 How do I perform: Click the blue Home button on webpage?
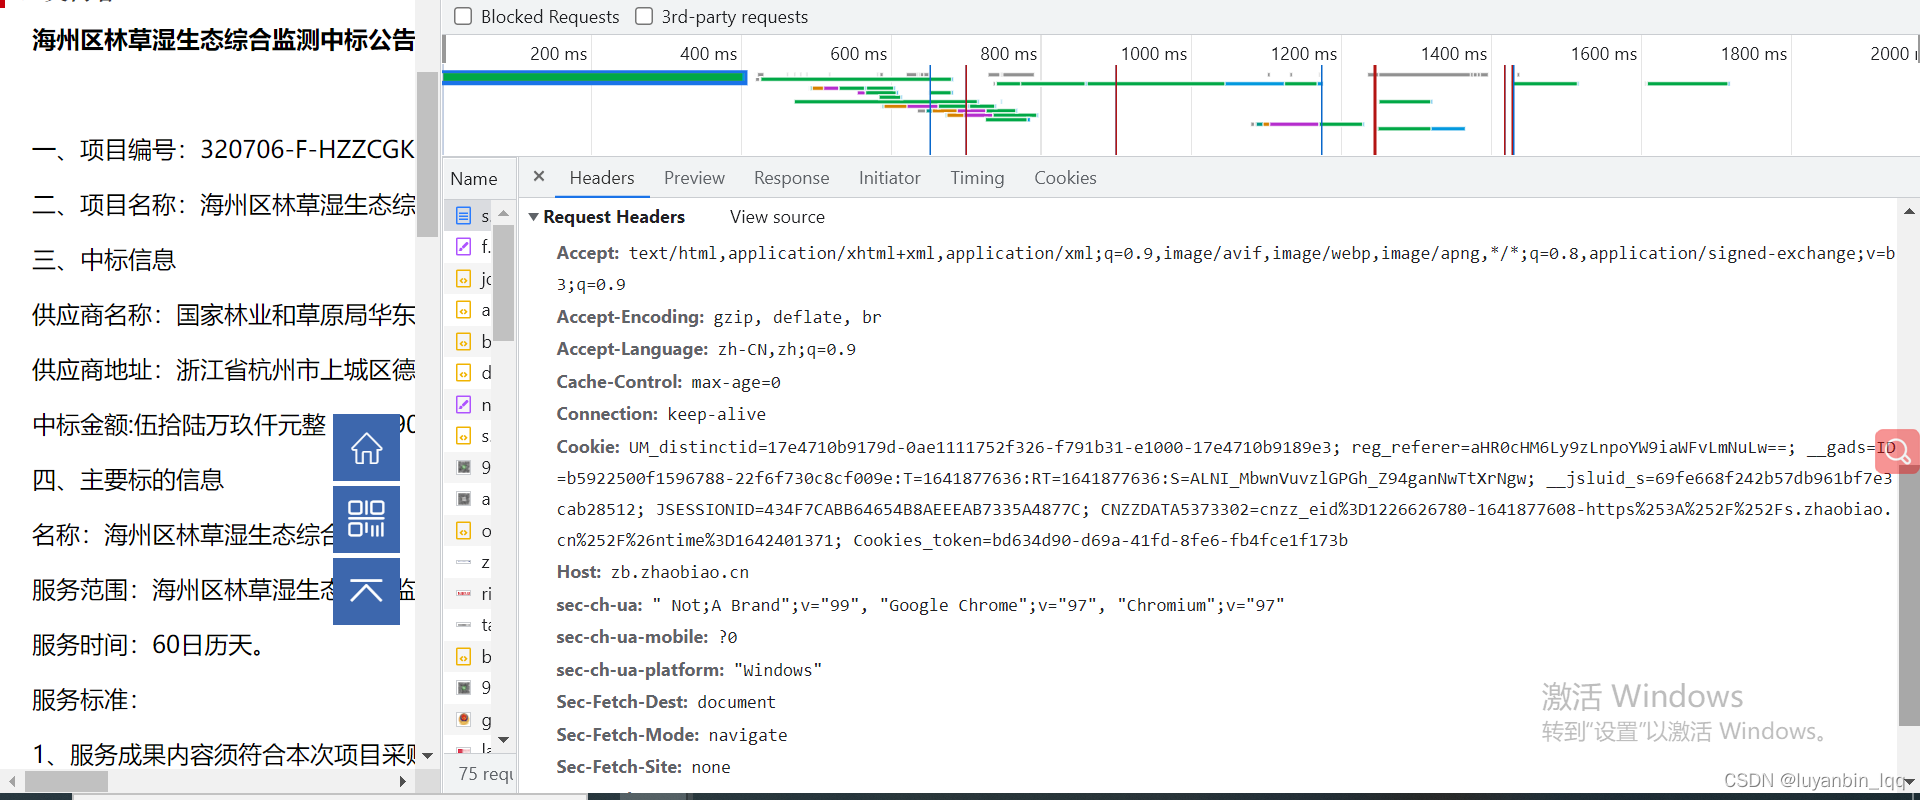coord(366,448)
